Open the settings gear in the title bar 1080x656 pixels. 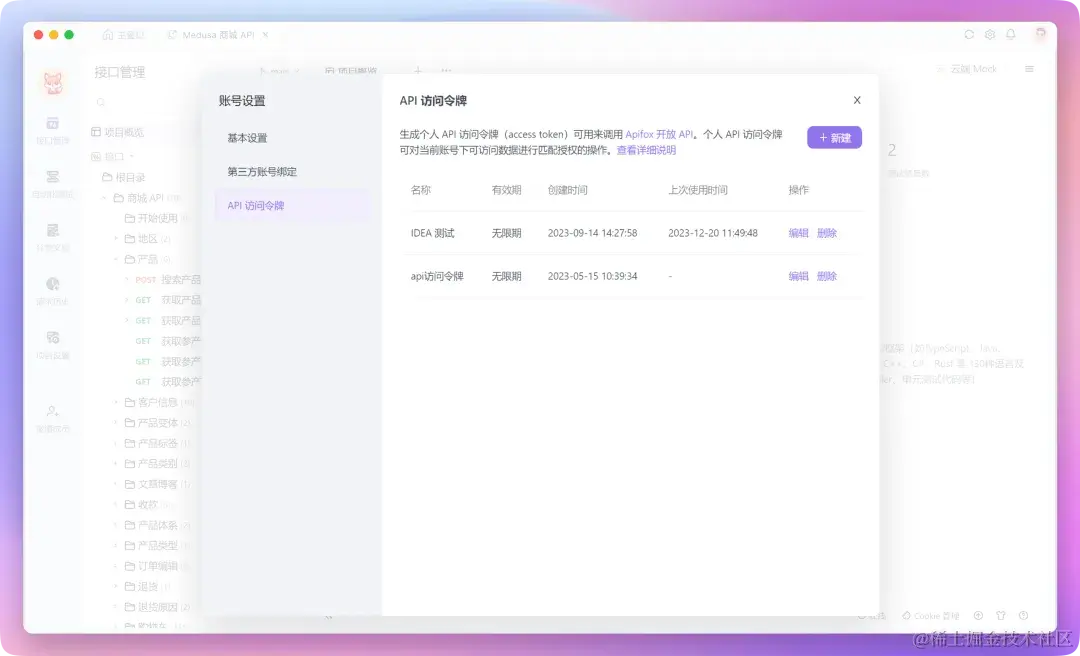click(989, 33)
